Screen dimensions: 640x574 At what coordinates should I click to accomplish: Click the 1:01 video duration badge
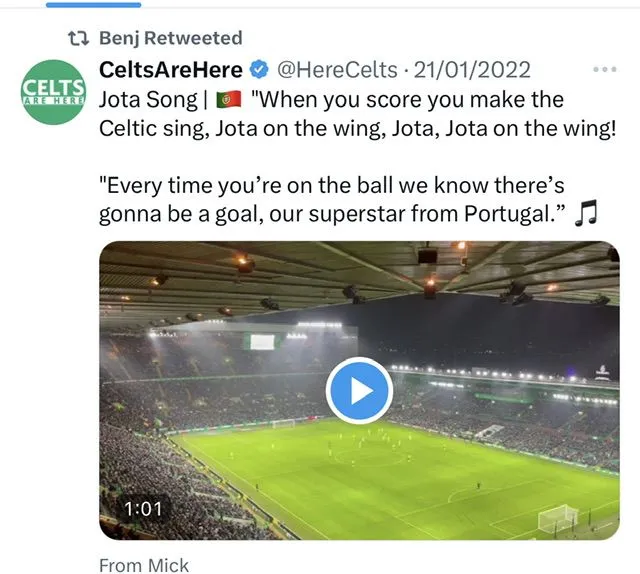tap(142, 509)
